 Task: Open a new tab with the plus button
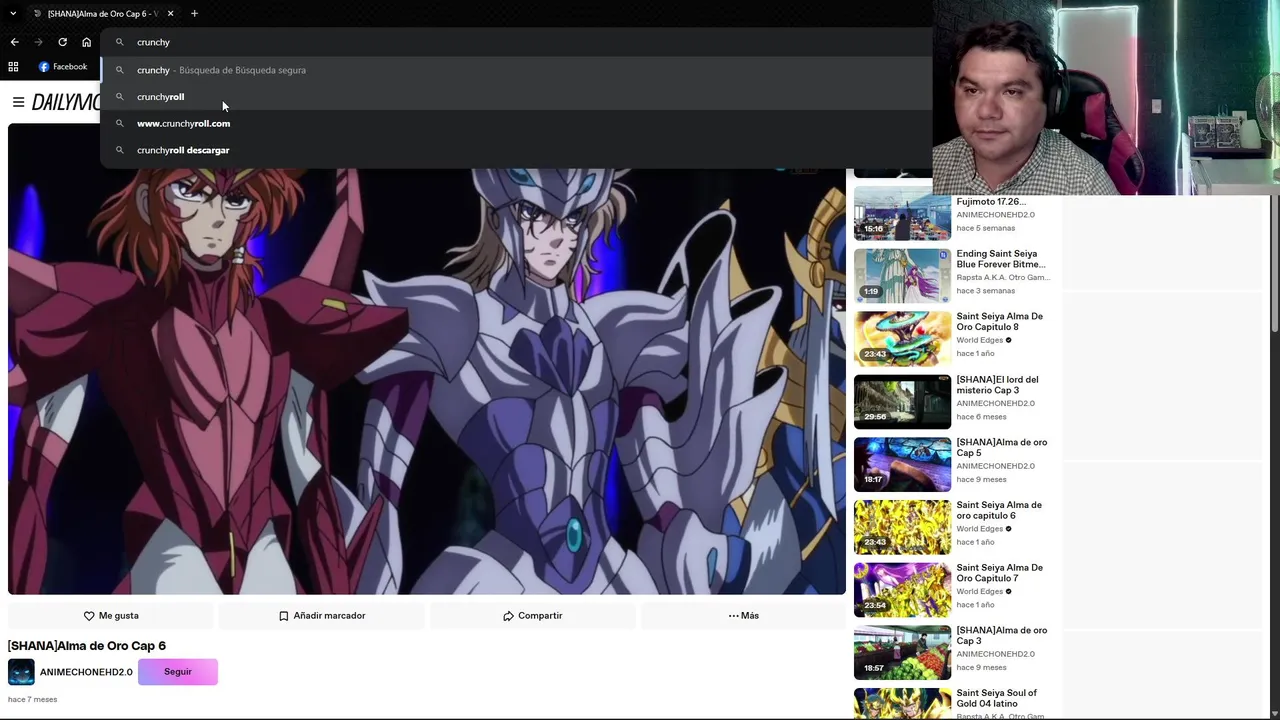pos(194,13)
